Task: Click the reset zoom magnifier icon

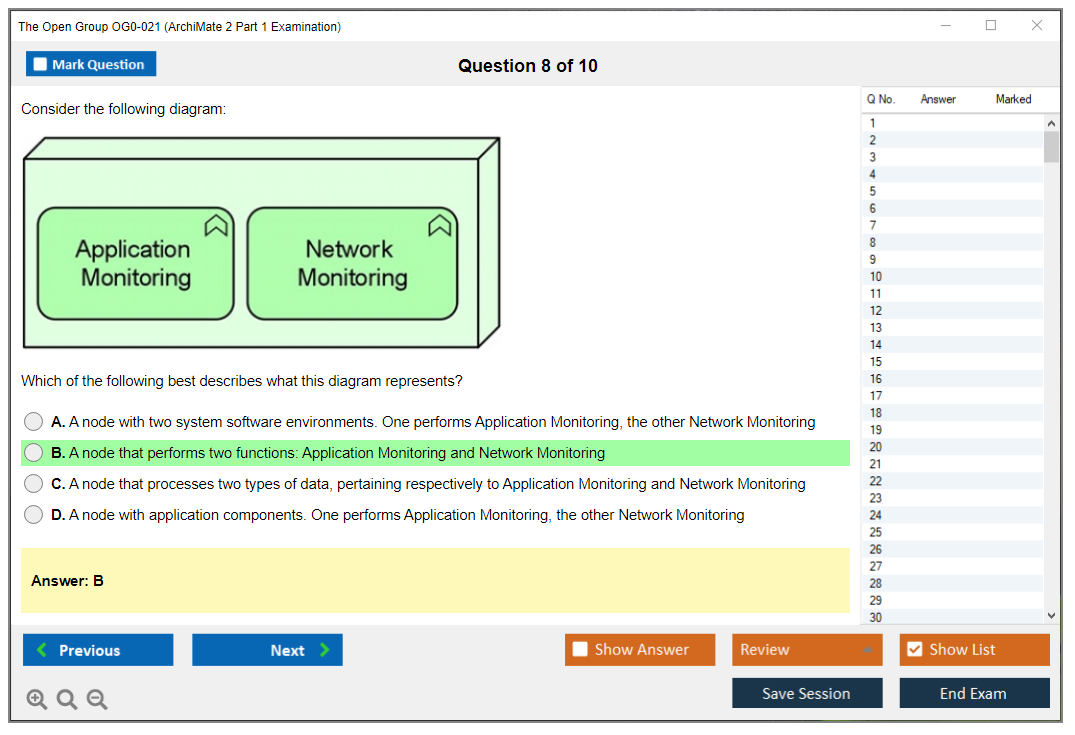Action: click(x=67, y=699)
